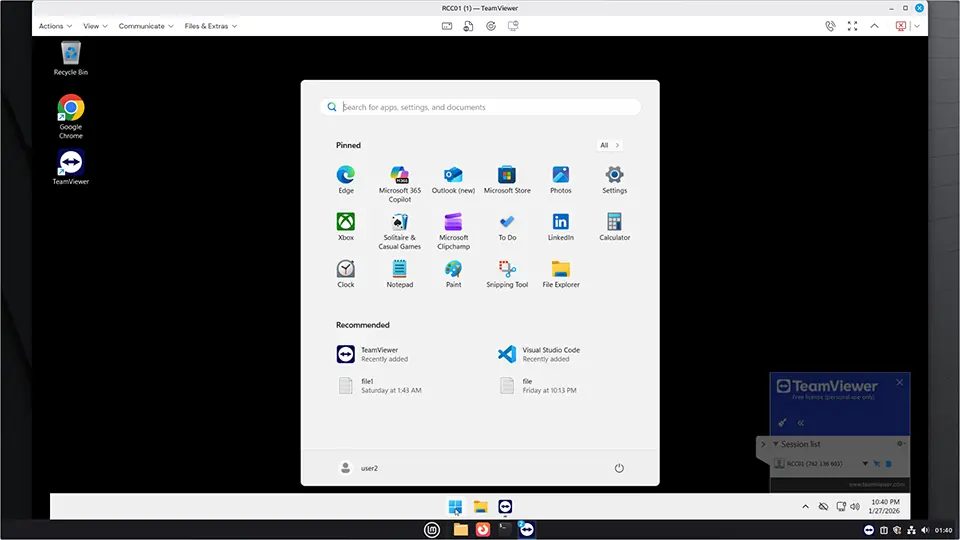Click the remote taskbar clock showing 10:40 PM
960x540 pixels.
coord(885,506)
